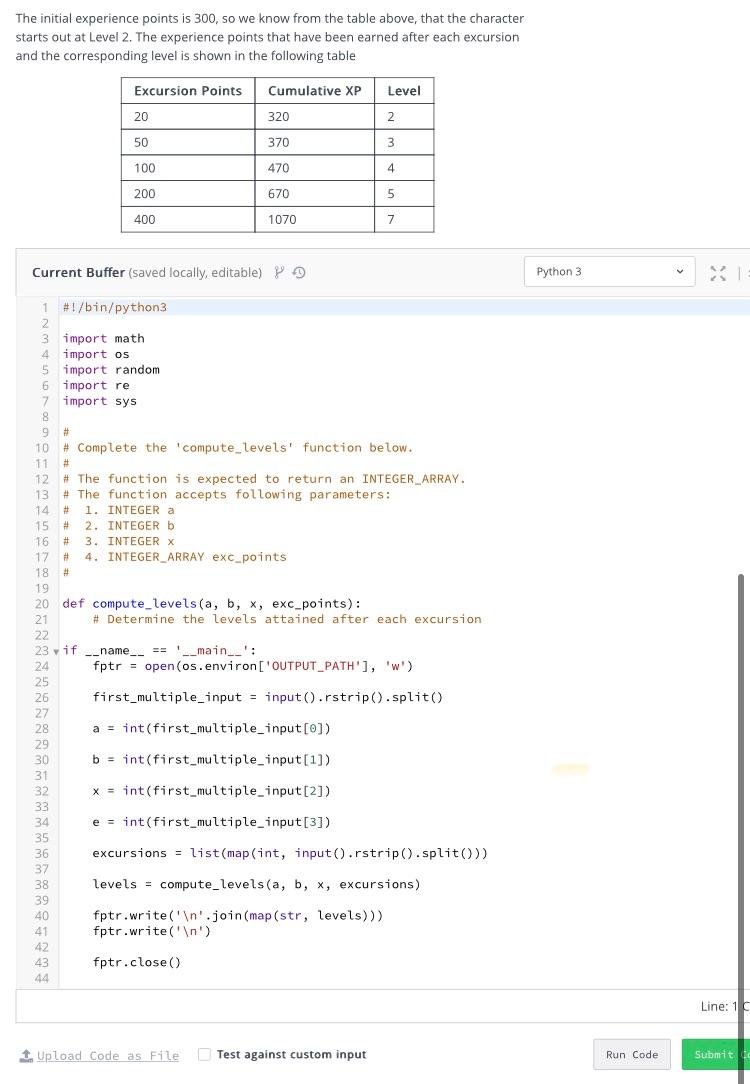This screenshot has height=1084, width=750.
Task: Click the 'levels = compute_levels' line
Action: (x=256, y=884)
